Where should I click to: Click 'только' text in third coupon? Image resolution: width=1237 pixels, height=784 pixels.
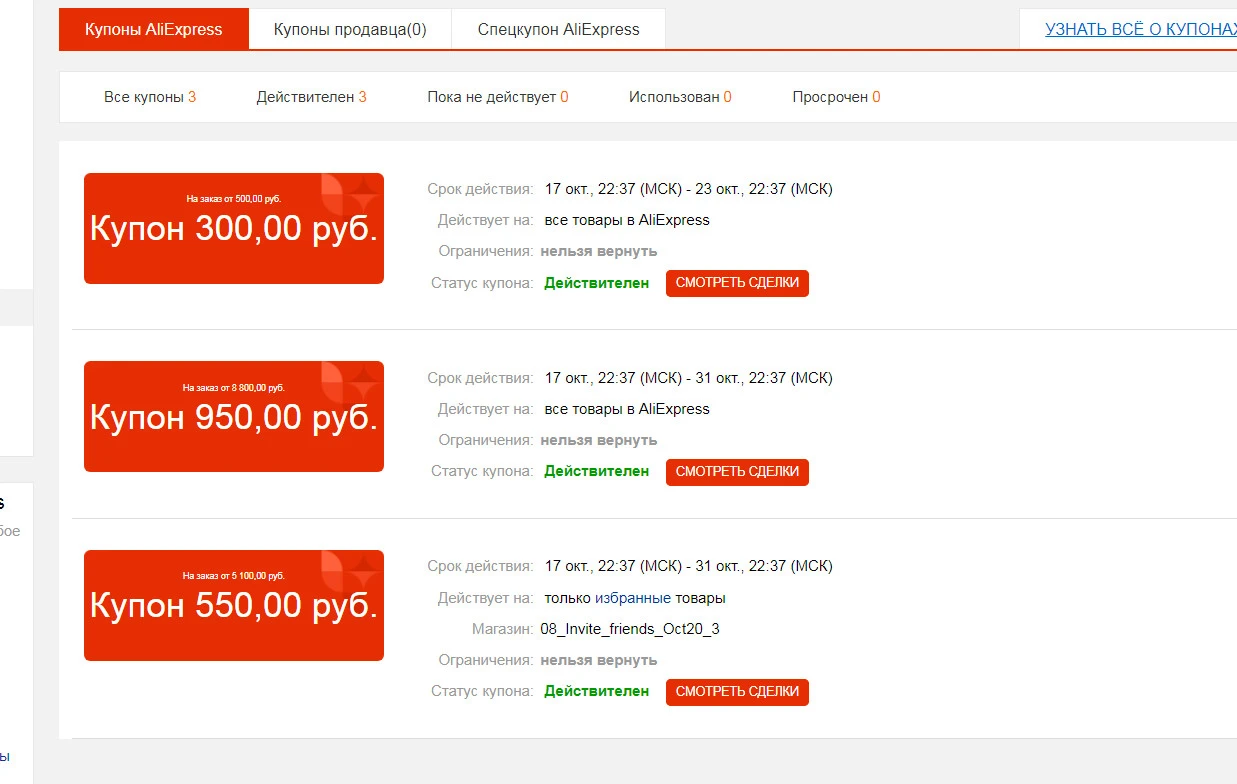pos(567,598)
